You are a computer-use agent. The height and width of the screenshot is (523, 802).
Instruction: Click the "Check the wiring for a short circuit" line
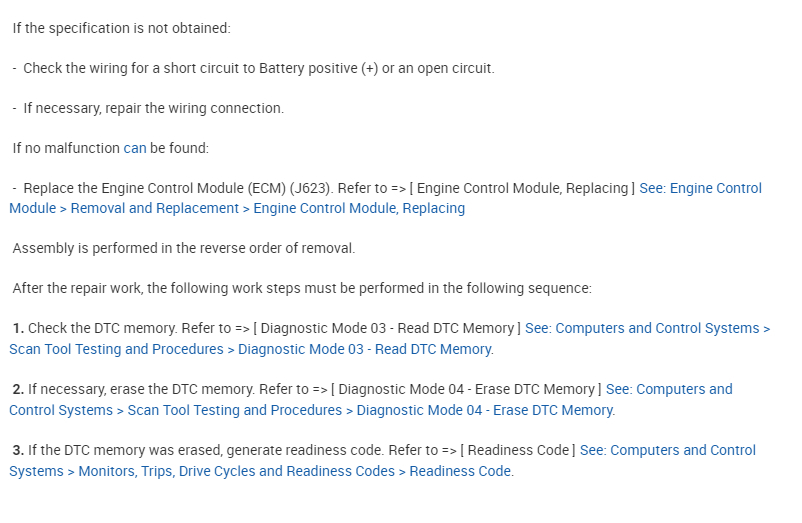[x=258, y=68]
